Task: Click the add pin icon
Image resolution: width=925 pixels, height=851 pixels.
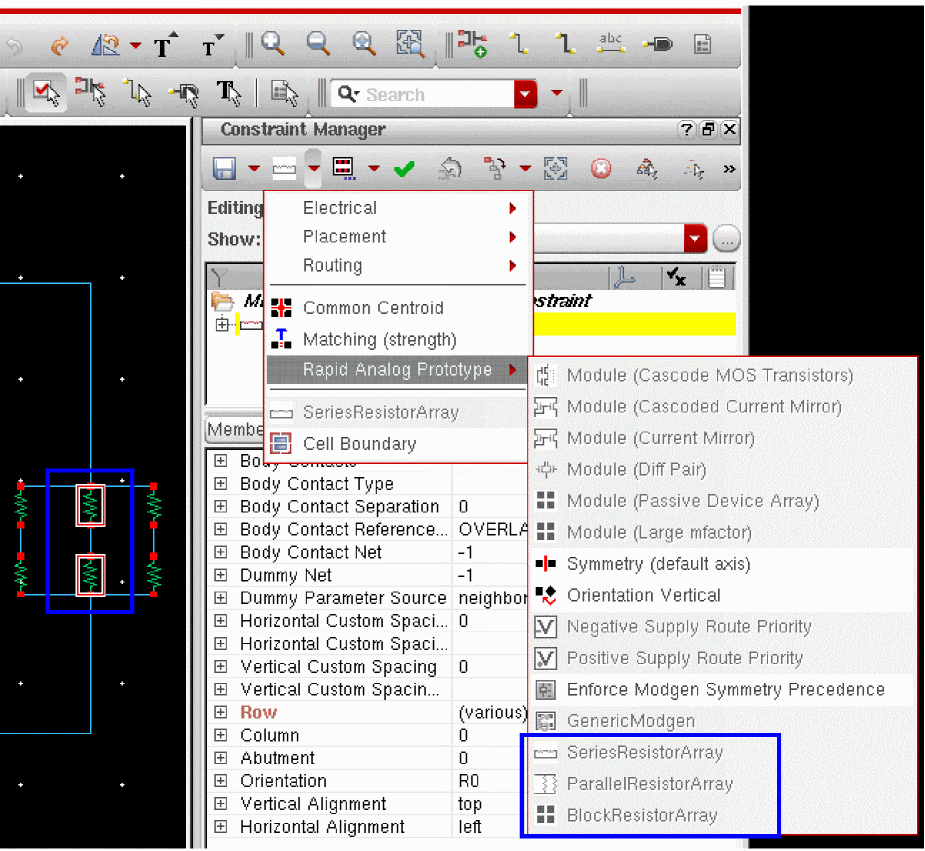Action: click(x=657, y=44)
